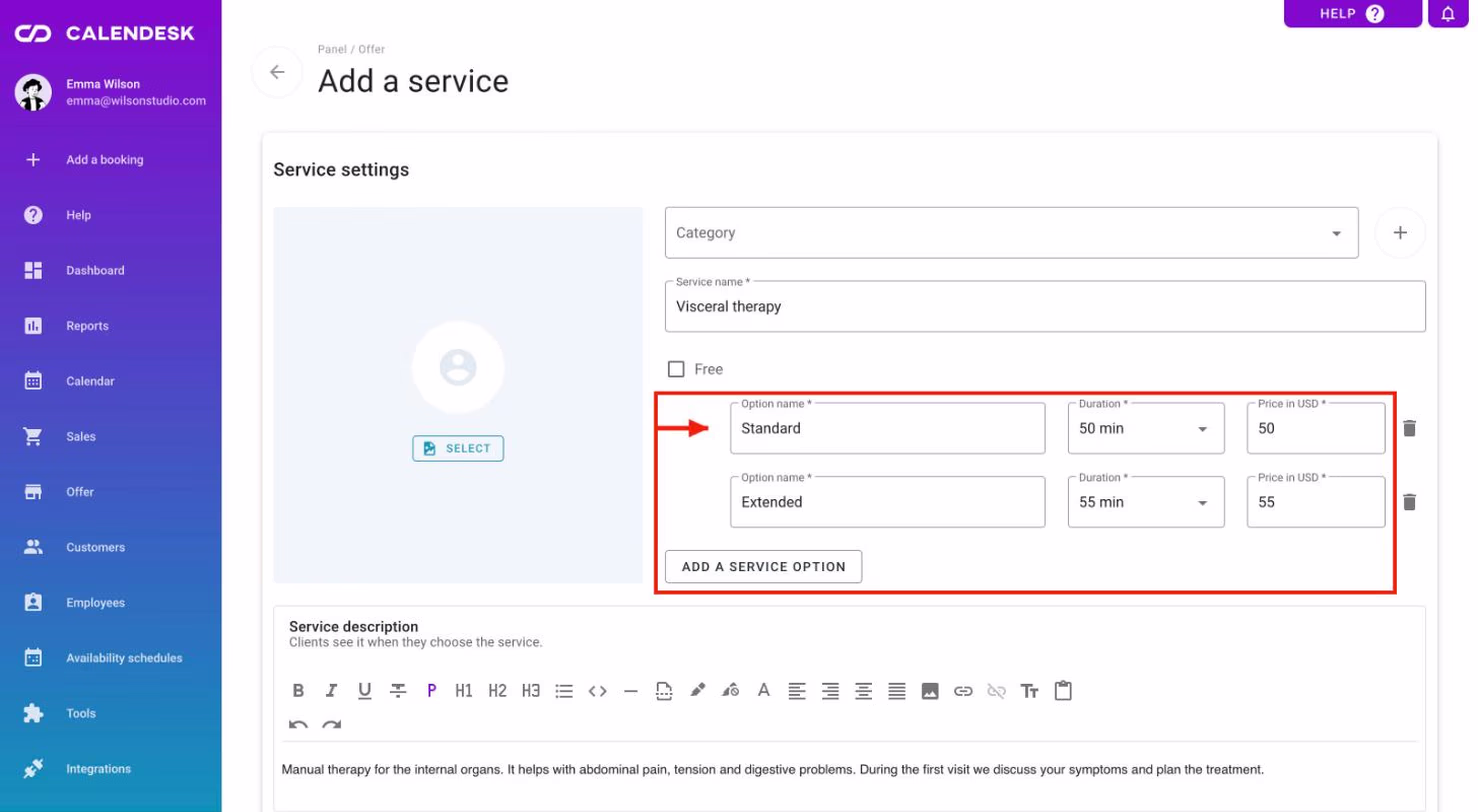Open Employees in the sidebar

(x=110, y=603)
